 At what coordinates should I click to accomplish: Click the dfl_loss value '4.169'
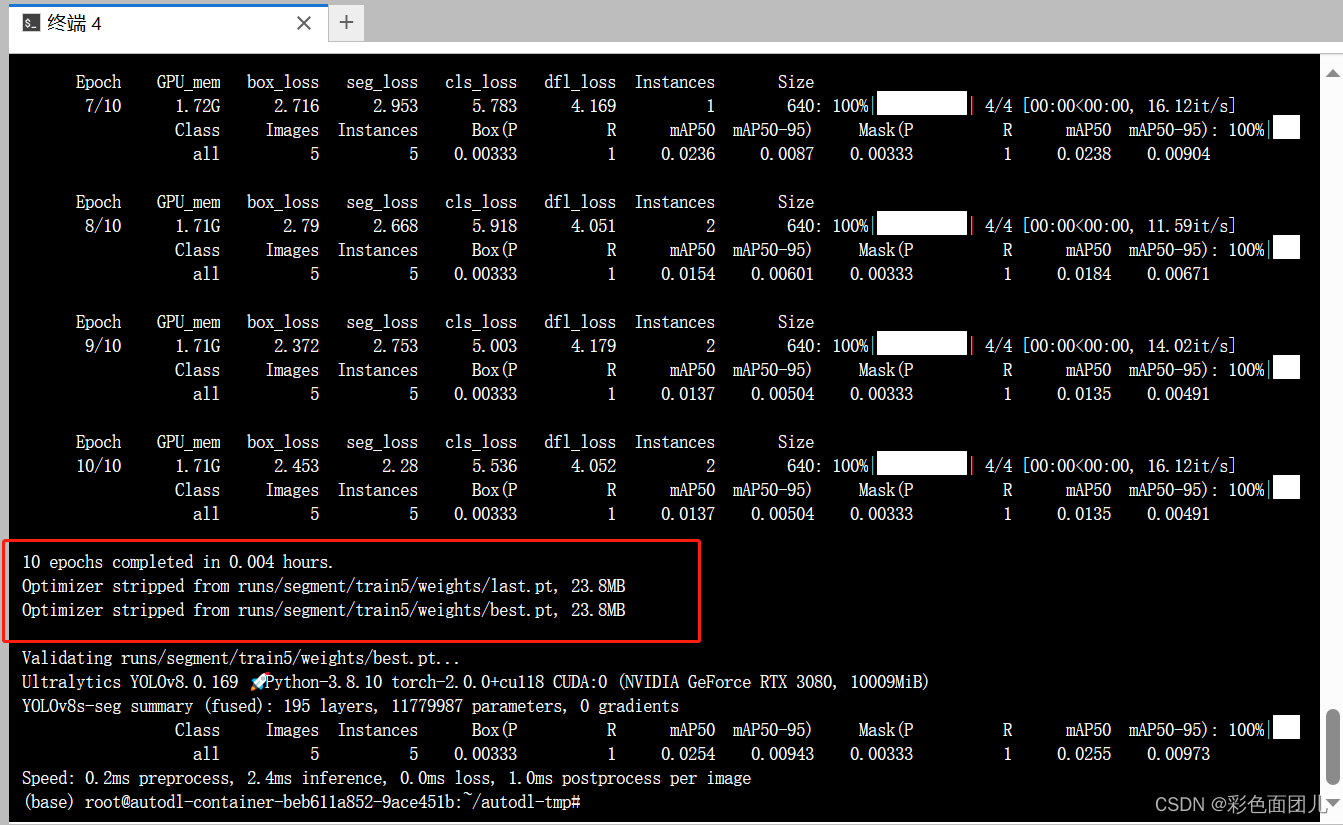tap(594, 106)
